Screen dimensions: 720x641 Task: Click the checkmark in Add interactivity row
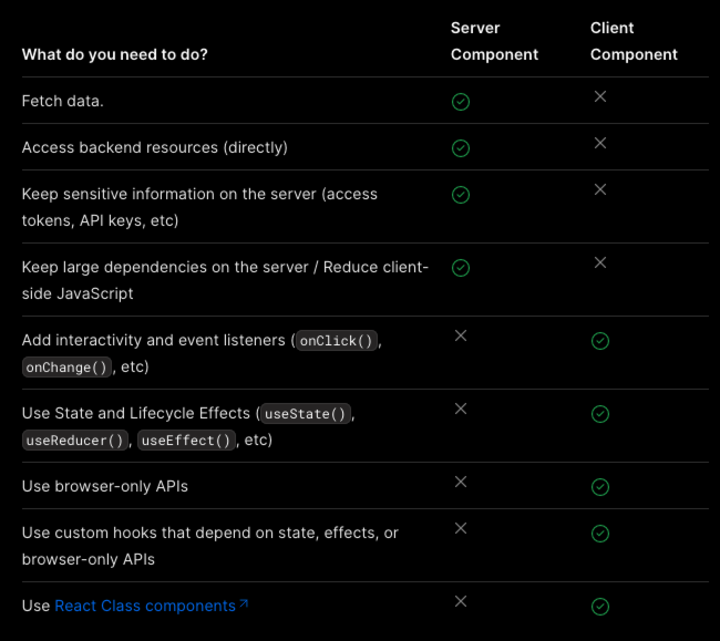600,341
